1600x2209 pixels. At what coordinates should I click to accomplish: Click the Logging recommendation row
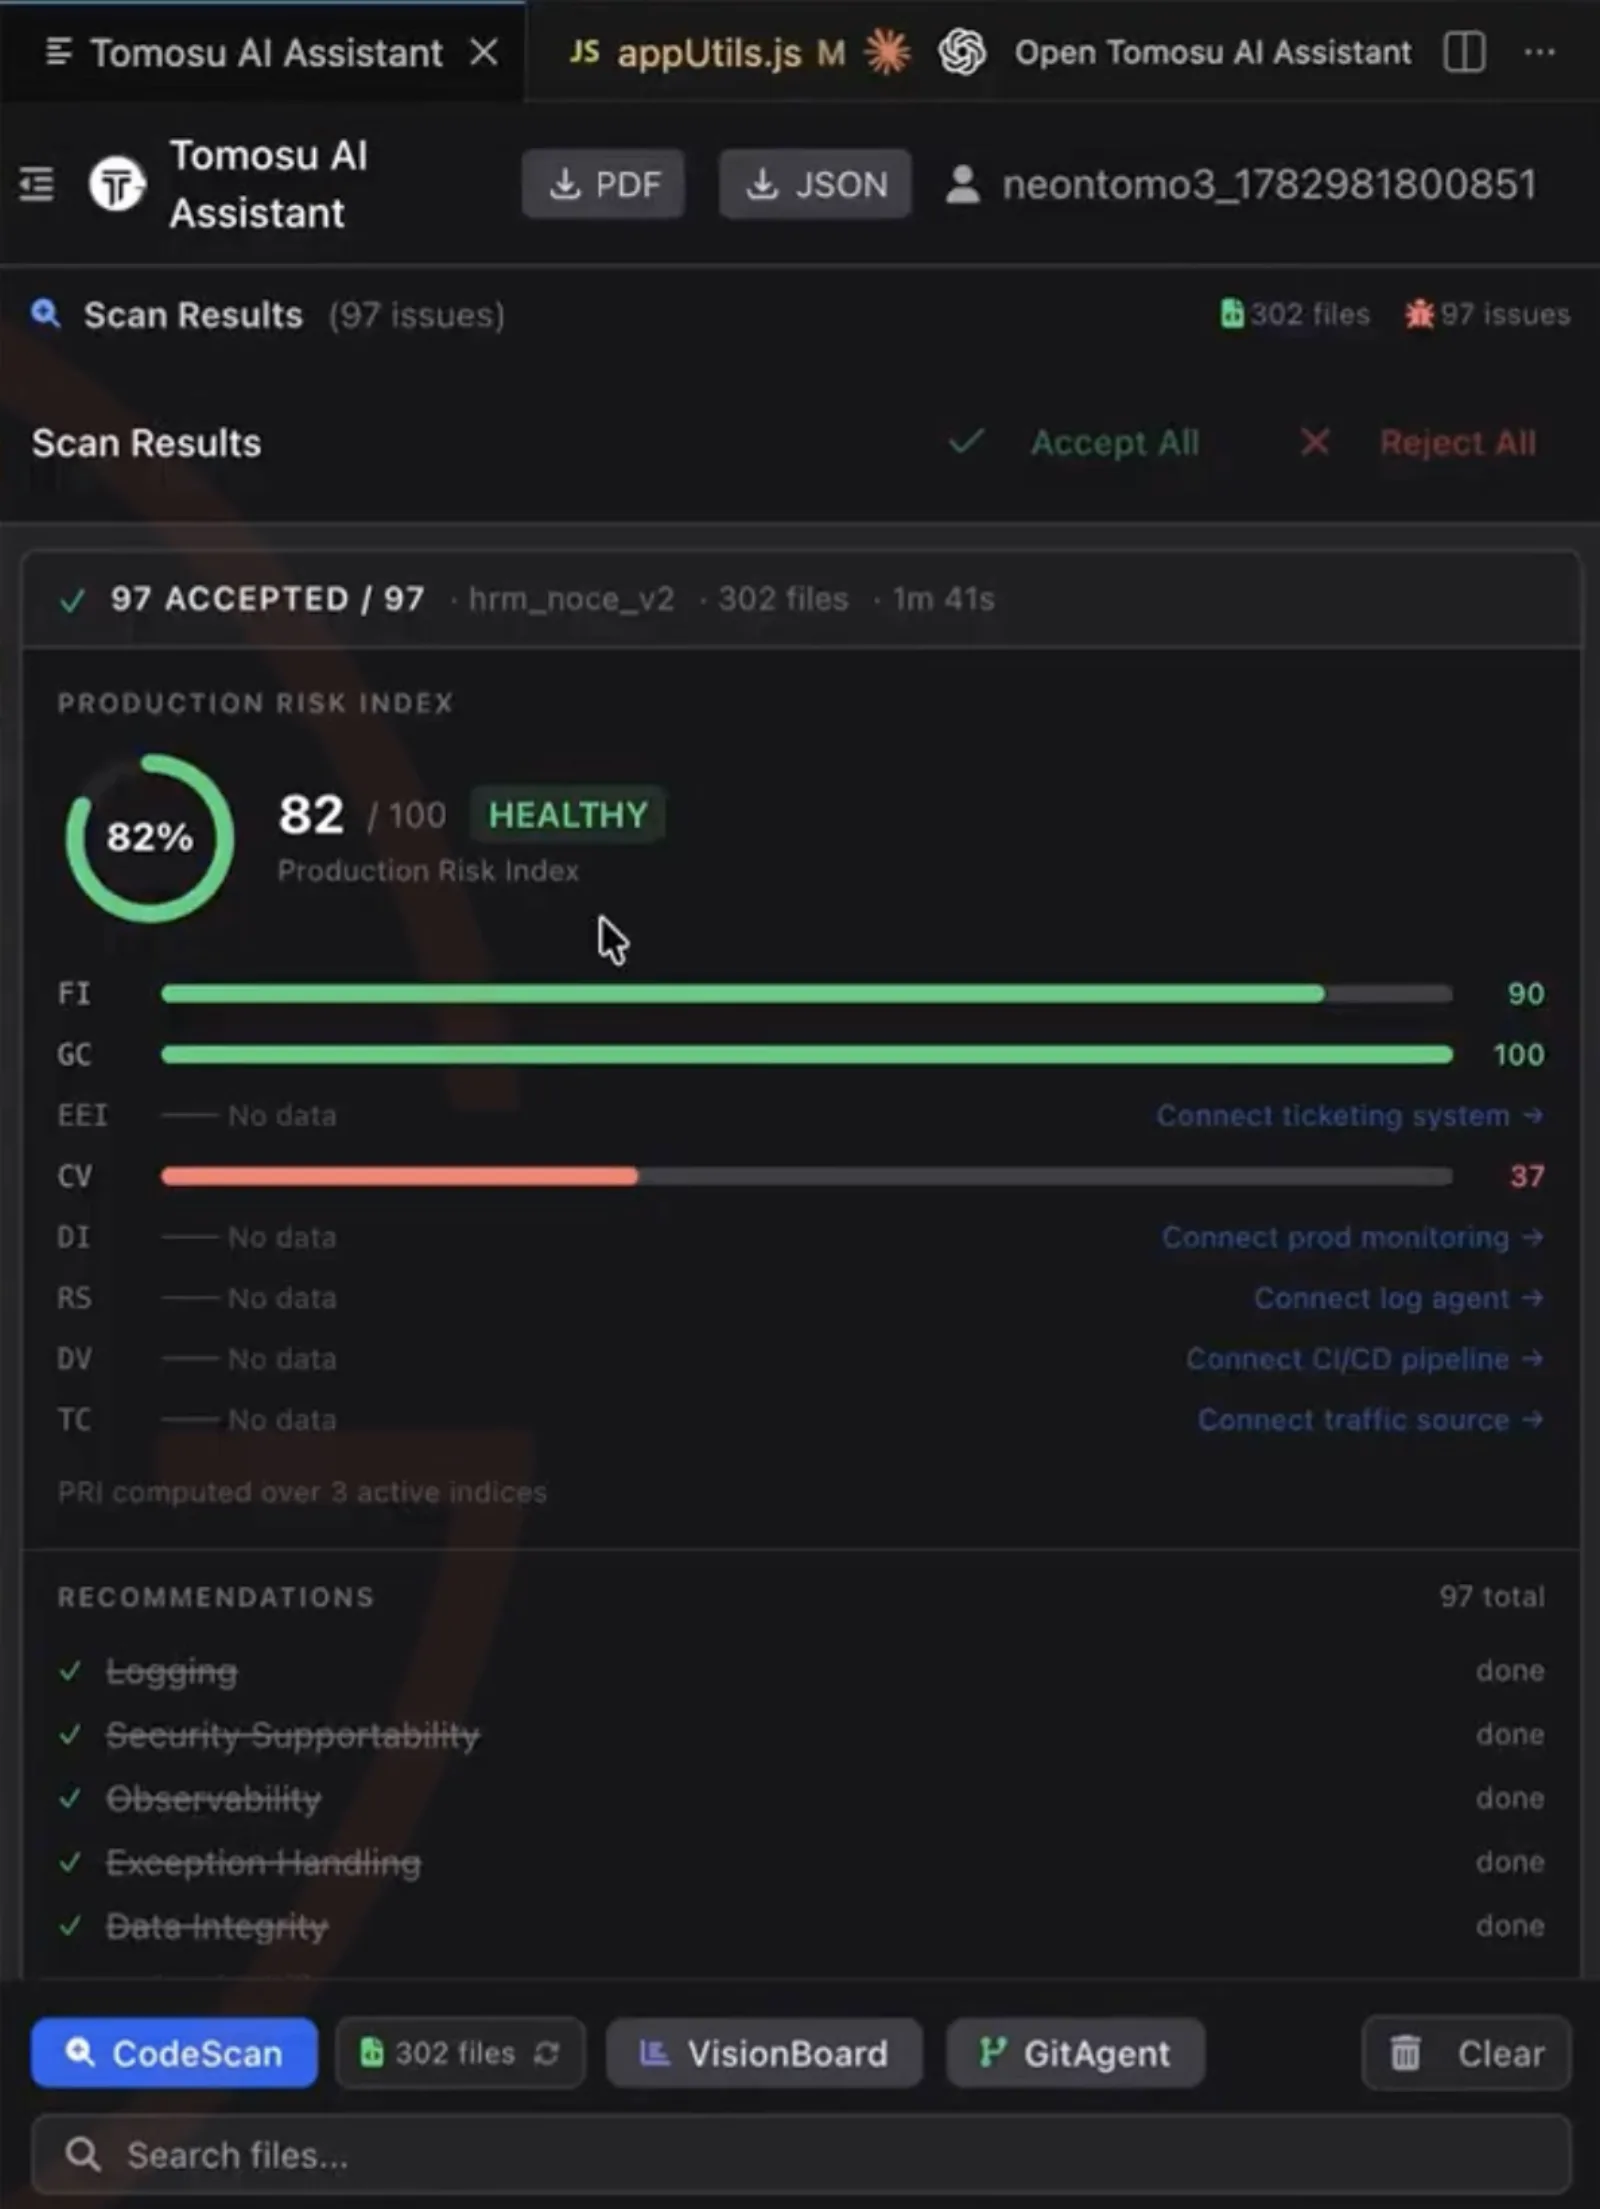click(801, 1671)
